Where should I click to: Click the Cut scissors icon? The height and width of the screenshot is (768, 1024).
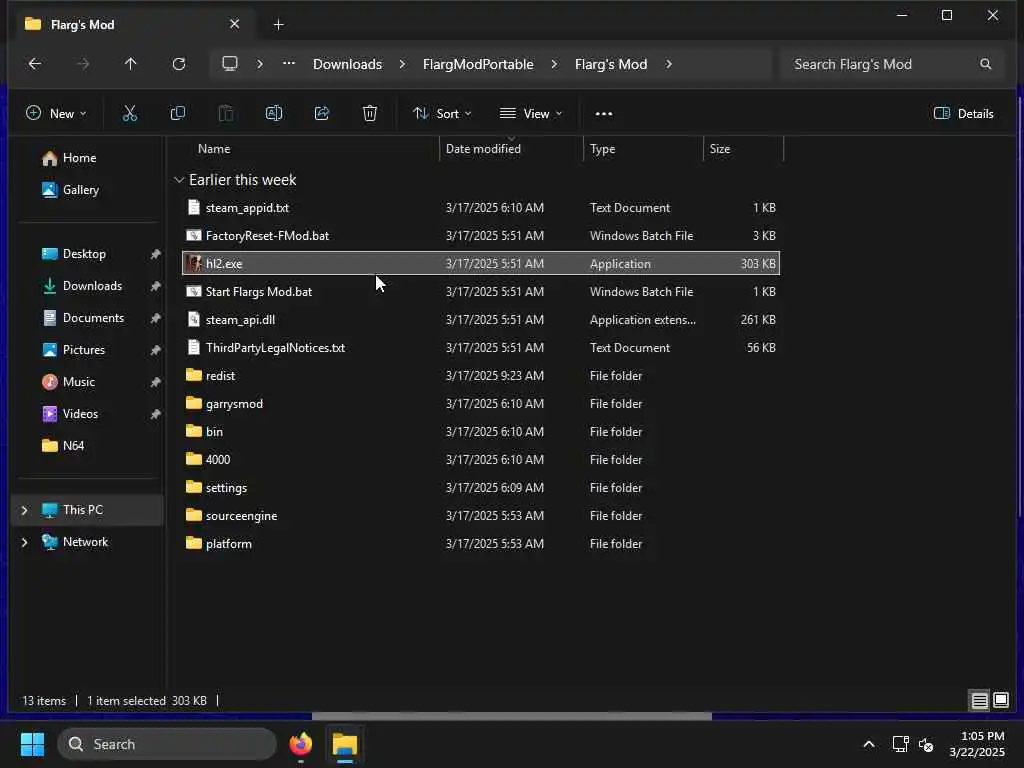click(x=130, y=114)
